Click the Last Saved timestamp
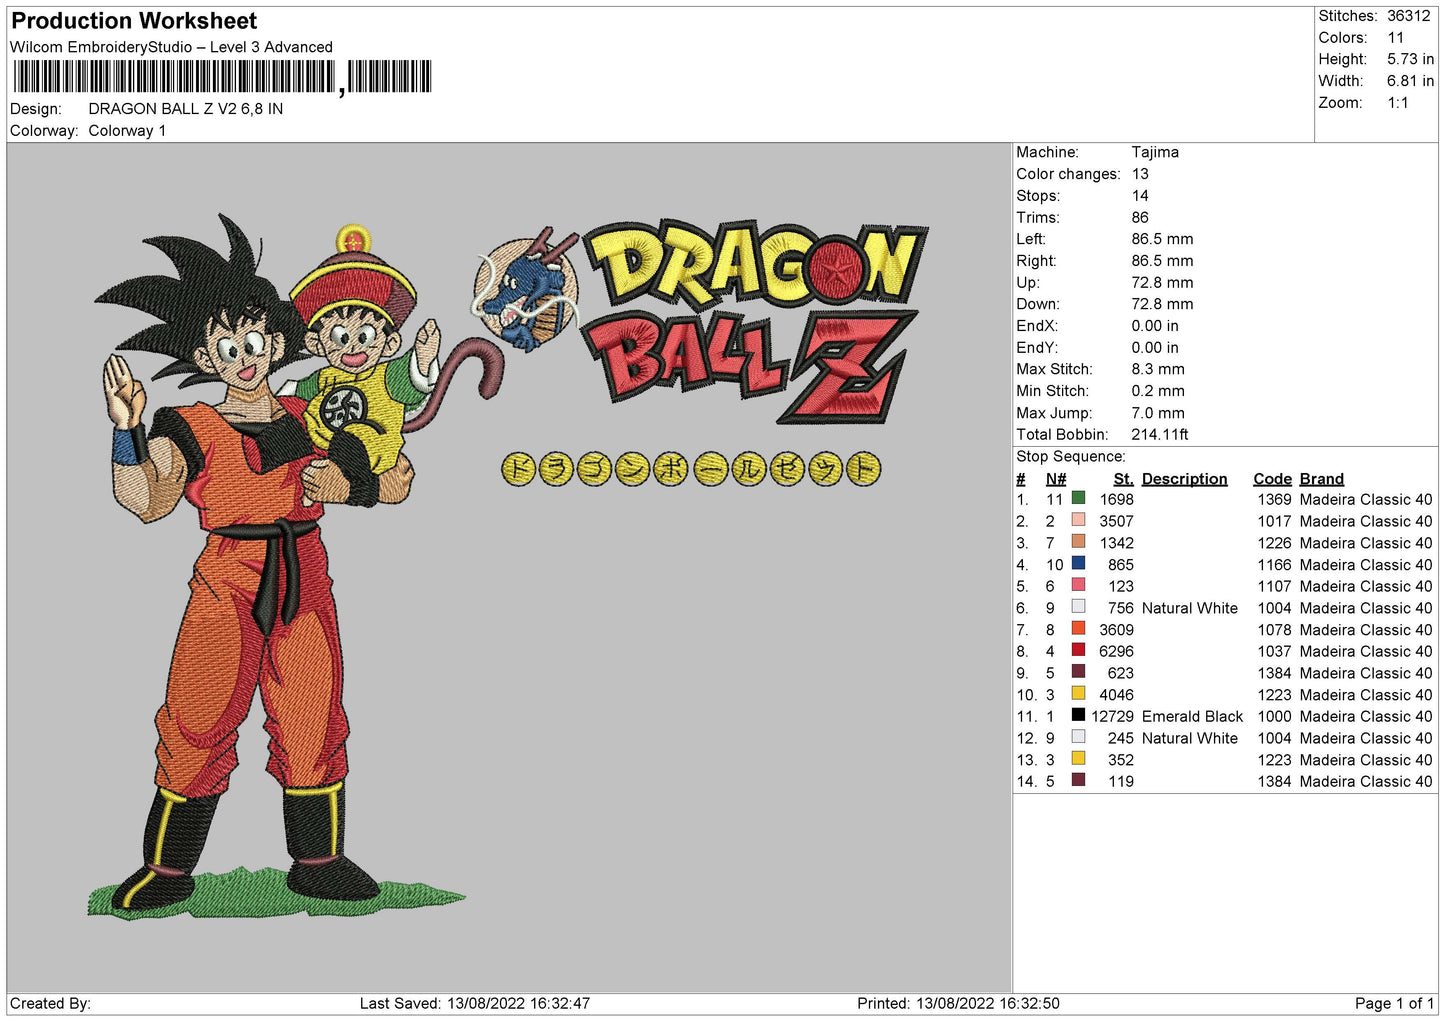The height and width of the screenshot is (1021, 1445). (475, 1003)
